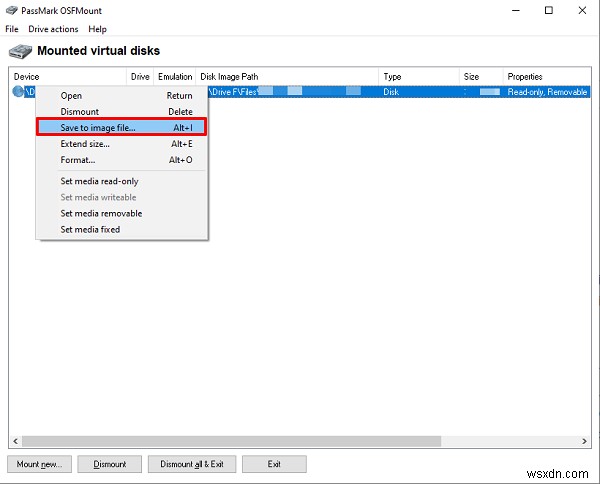The height and width of the screenshot is (484, 600).
Task: Click the Exit button
Action: tap(274, 464)
